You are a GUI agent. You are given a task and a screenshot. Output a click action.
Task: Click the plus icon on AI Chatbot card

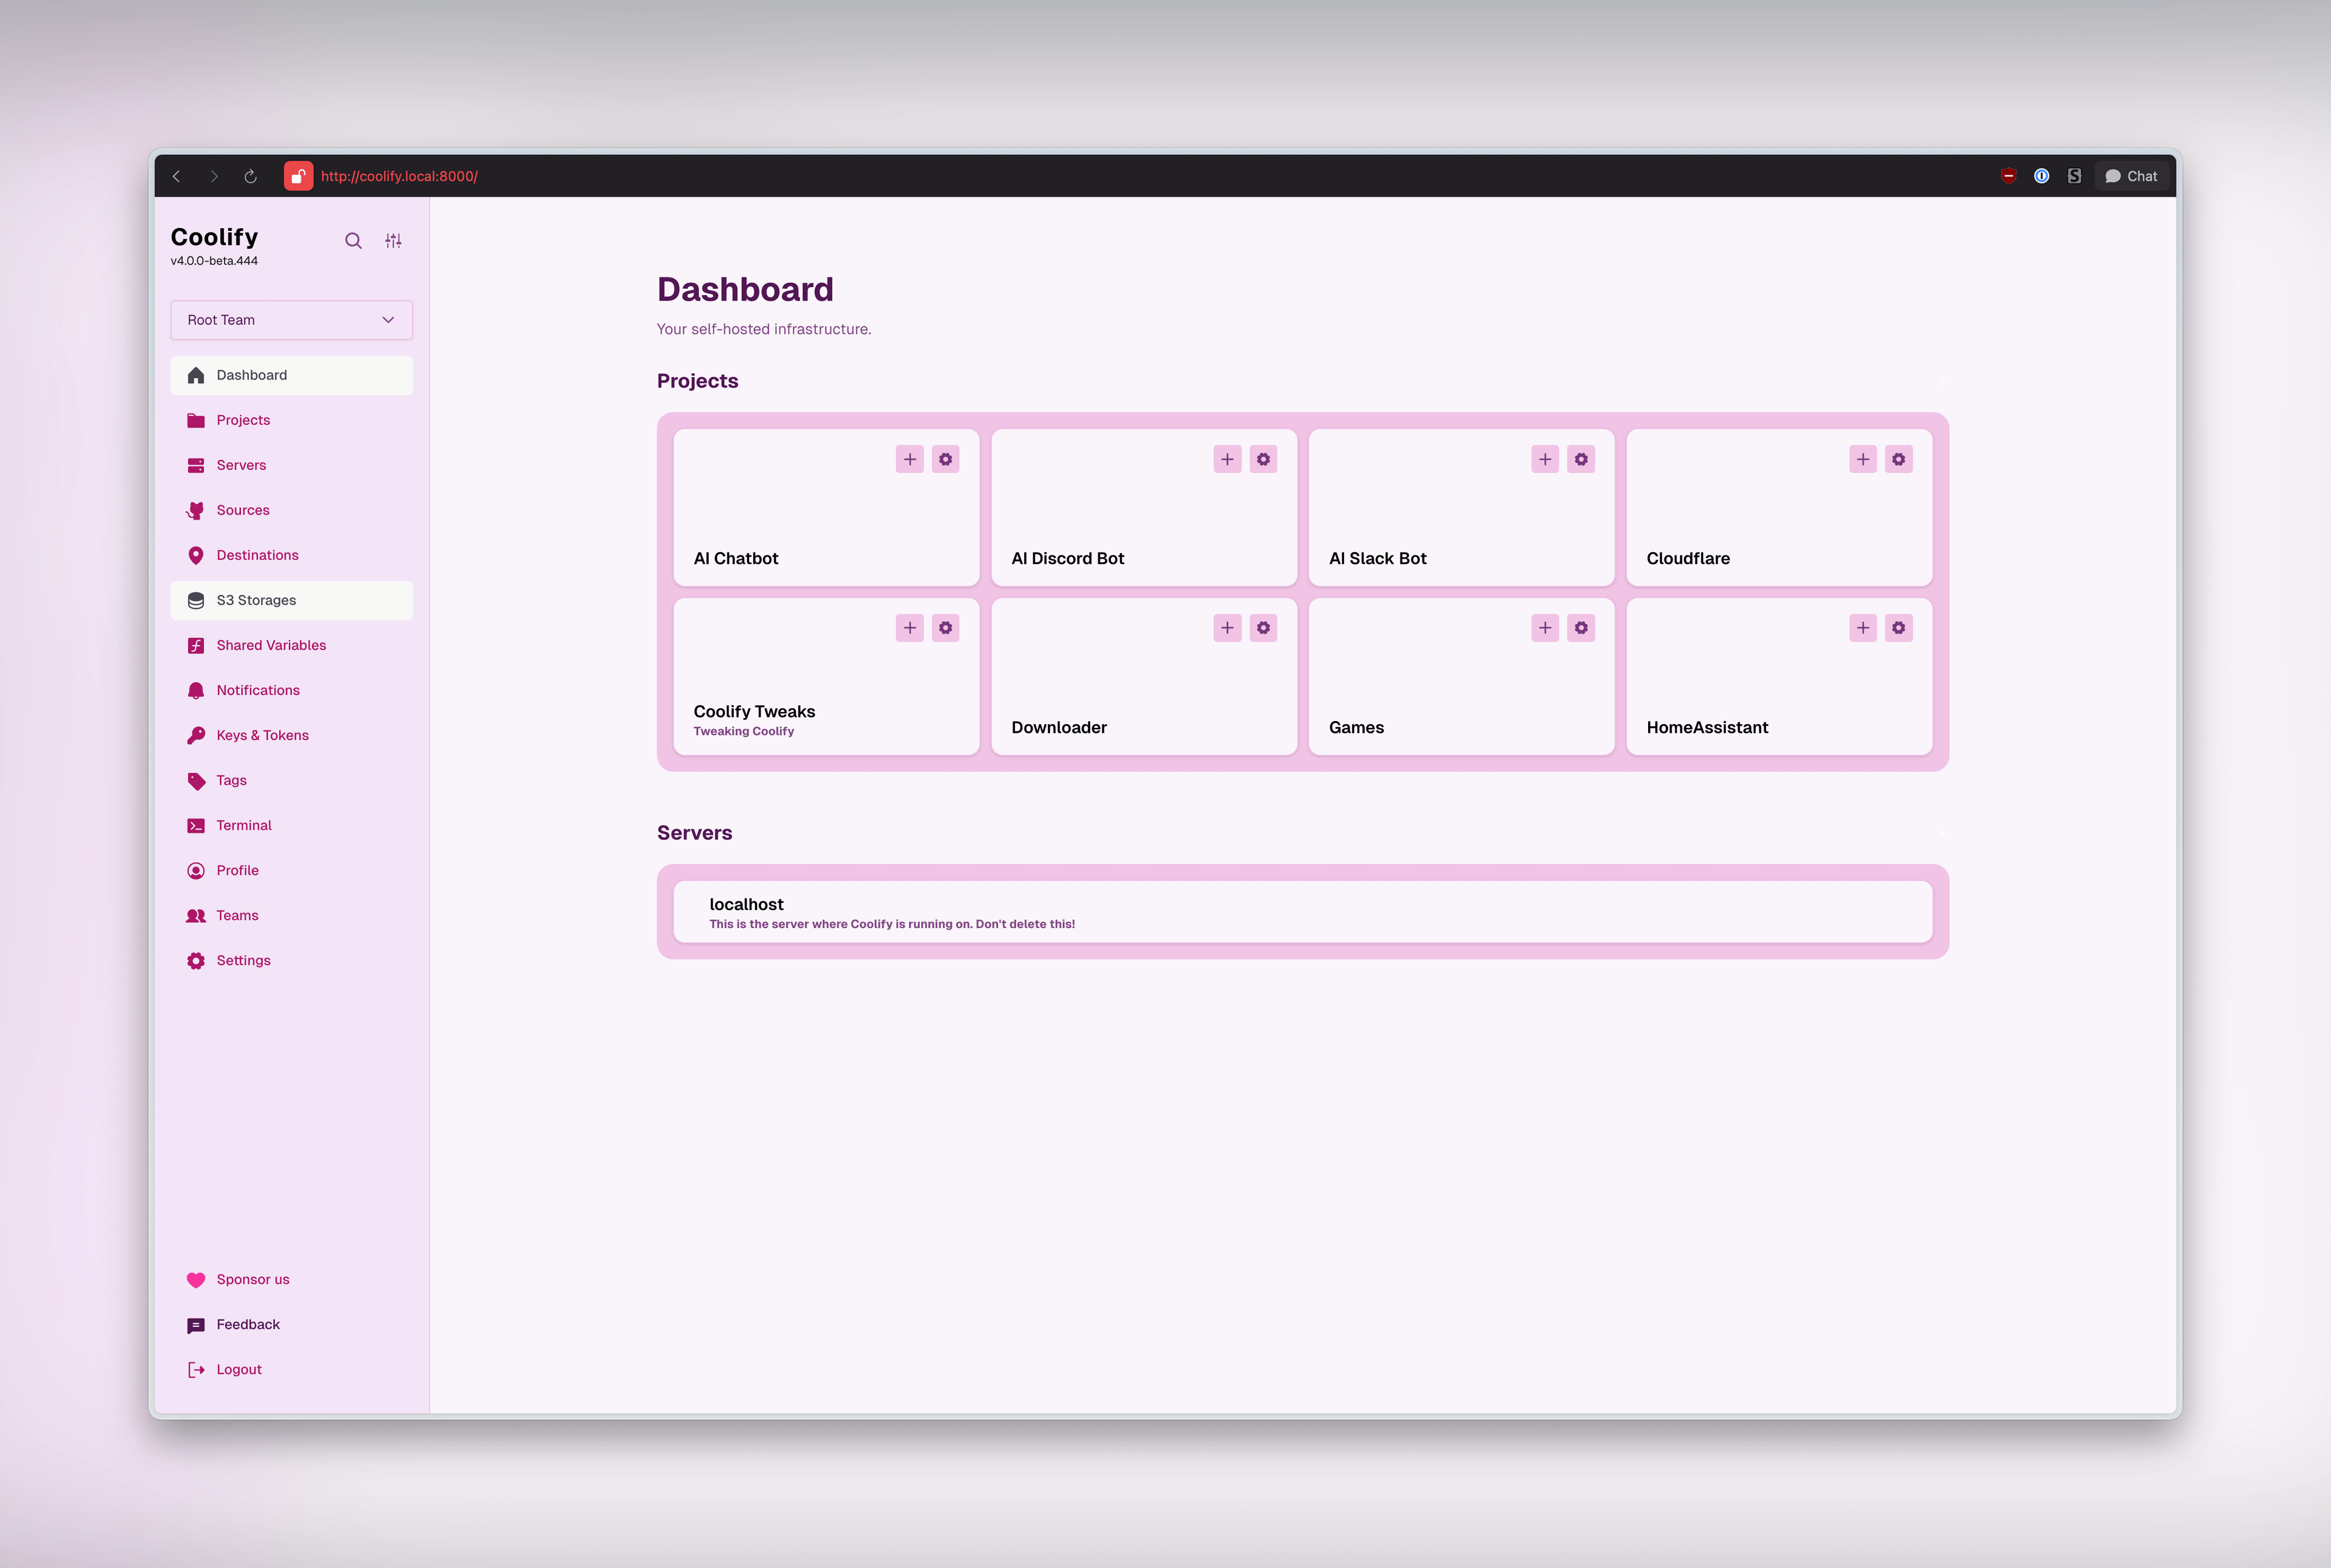click(909, 459)
